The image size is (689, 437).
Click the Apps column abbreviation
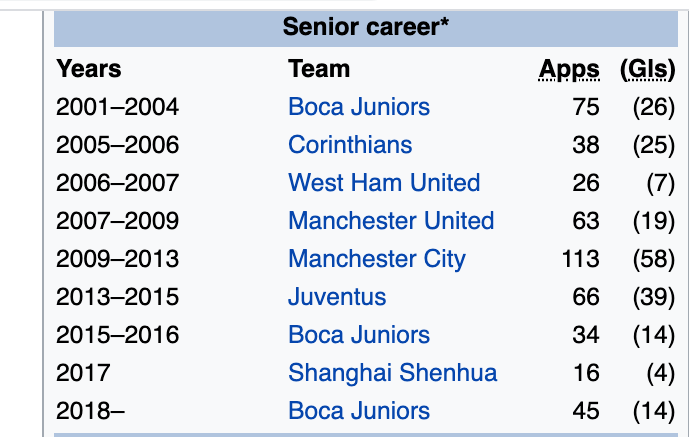click(569, 70)
